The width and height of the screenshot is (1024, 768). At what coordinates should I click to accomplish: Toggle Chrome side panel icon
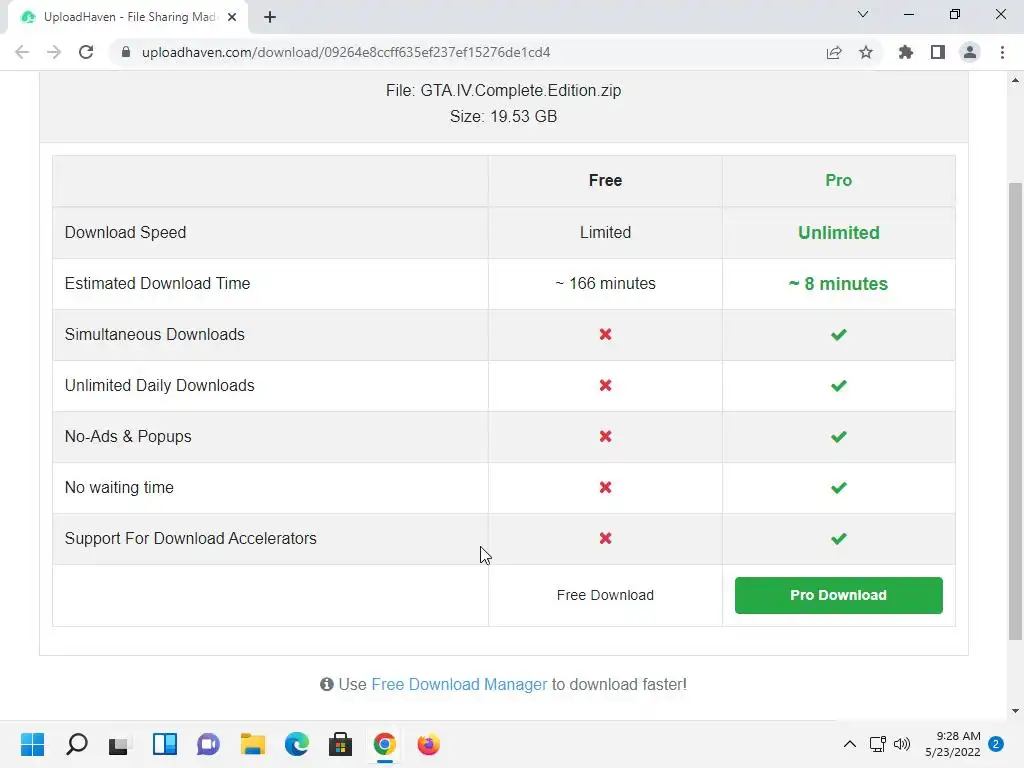[938, 52]
